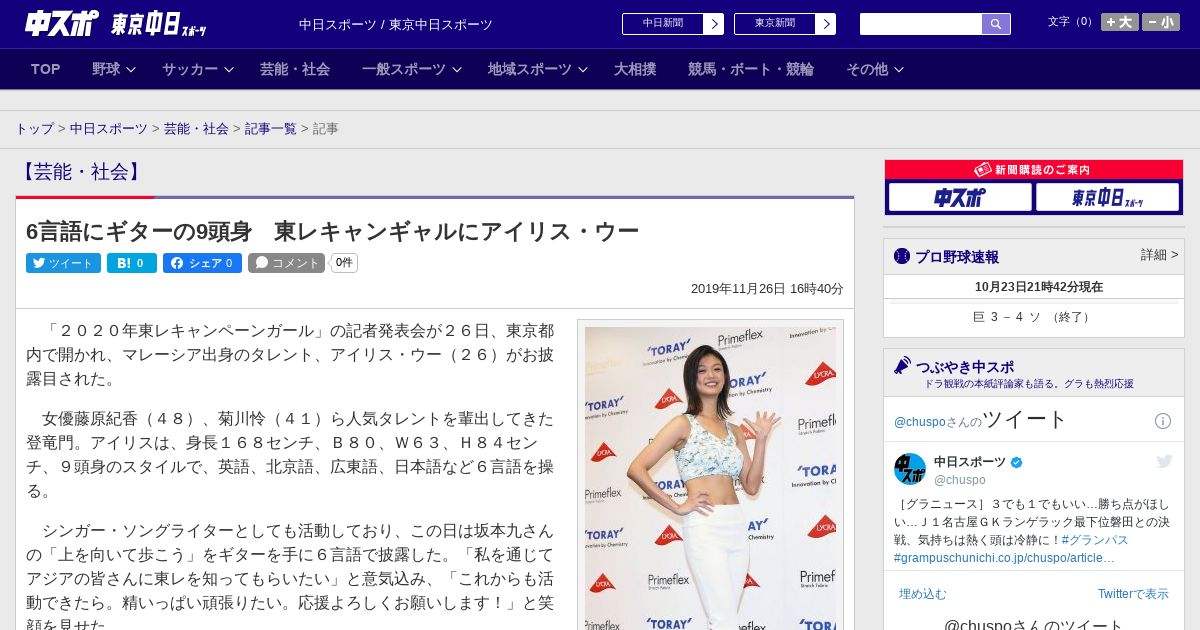Open grampuschunichi.co.jp article link in tweet

(1004, 558)
